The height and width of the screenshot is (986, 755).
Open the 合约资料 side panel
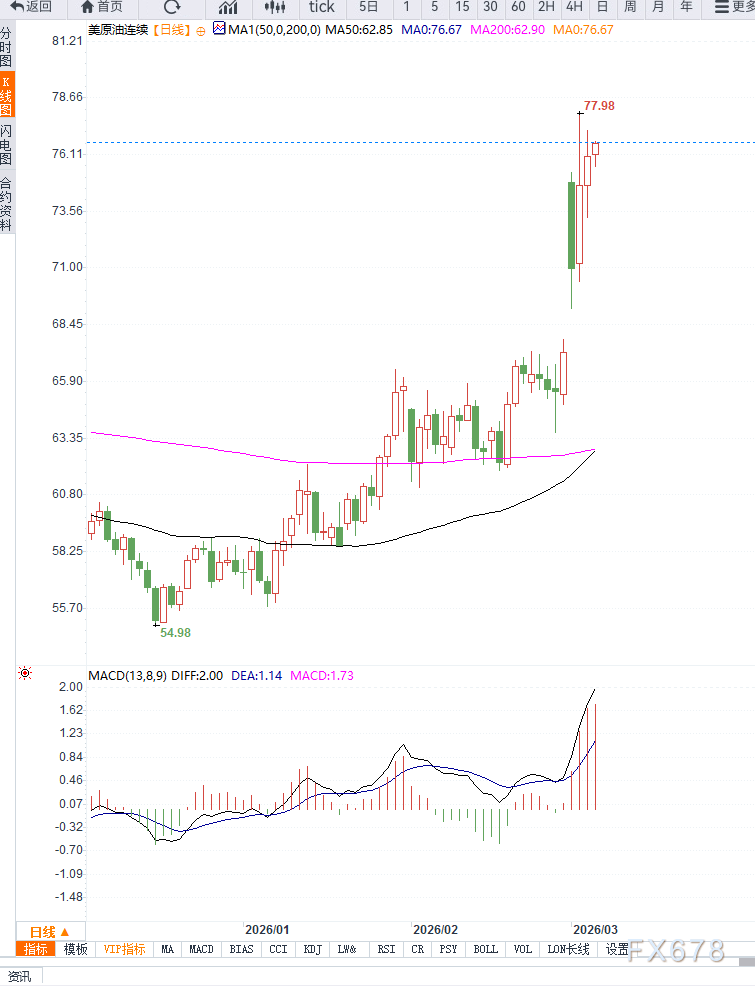[x=7, y=203]
